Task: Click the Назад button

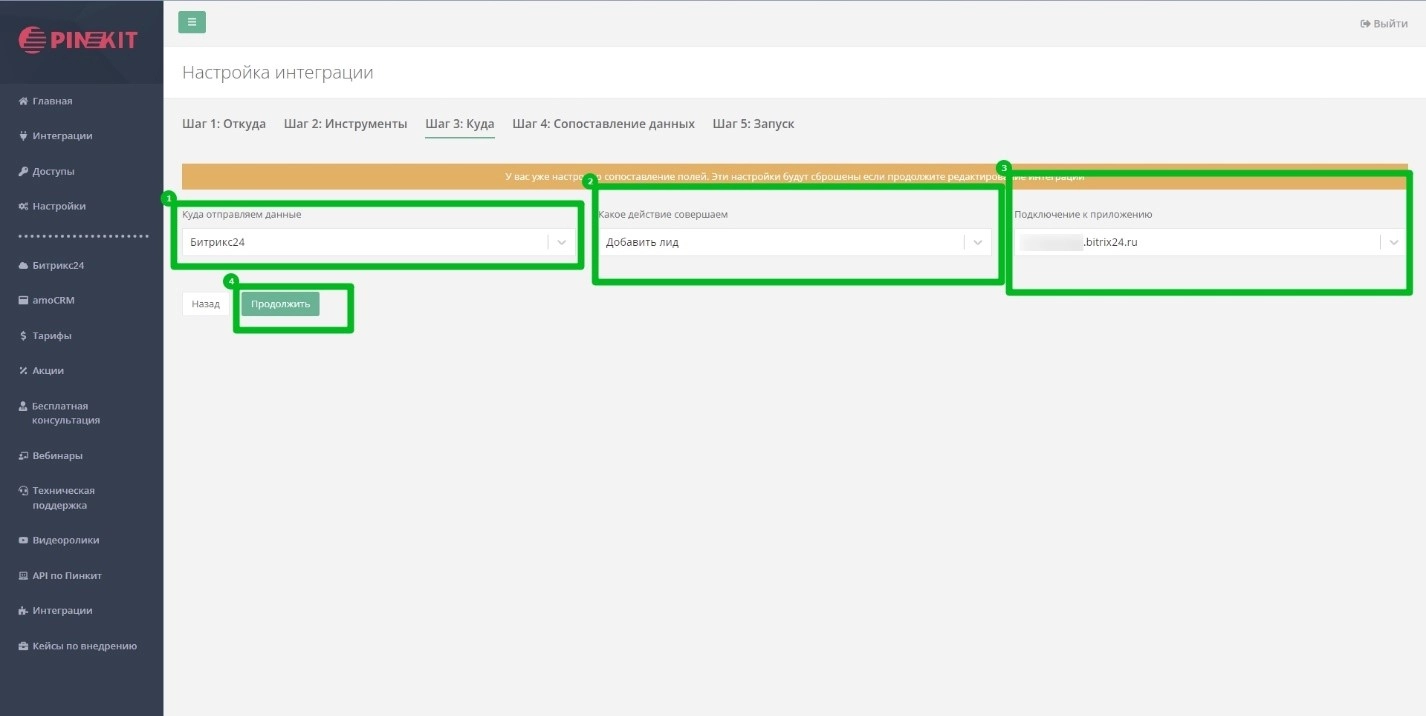Action: tap(206, 304)
